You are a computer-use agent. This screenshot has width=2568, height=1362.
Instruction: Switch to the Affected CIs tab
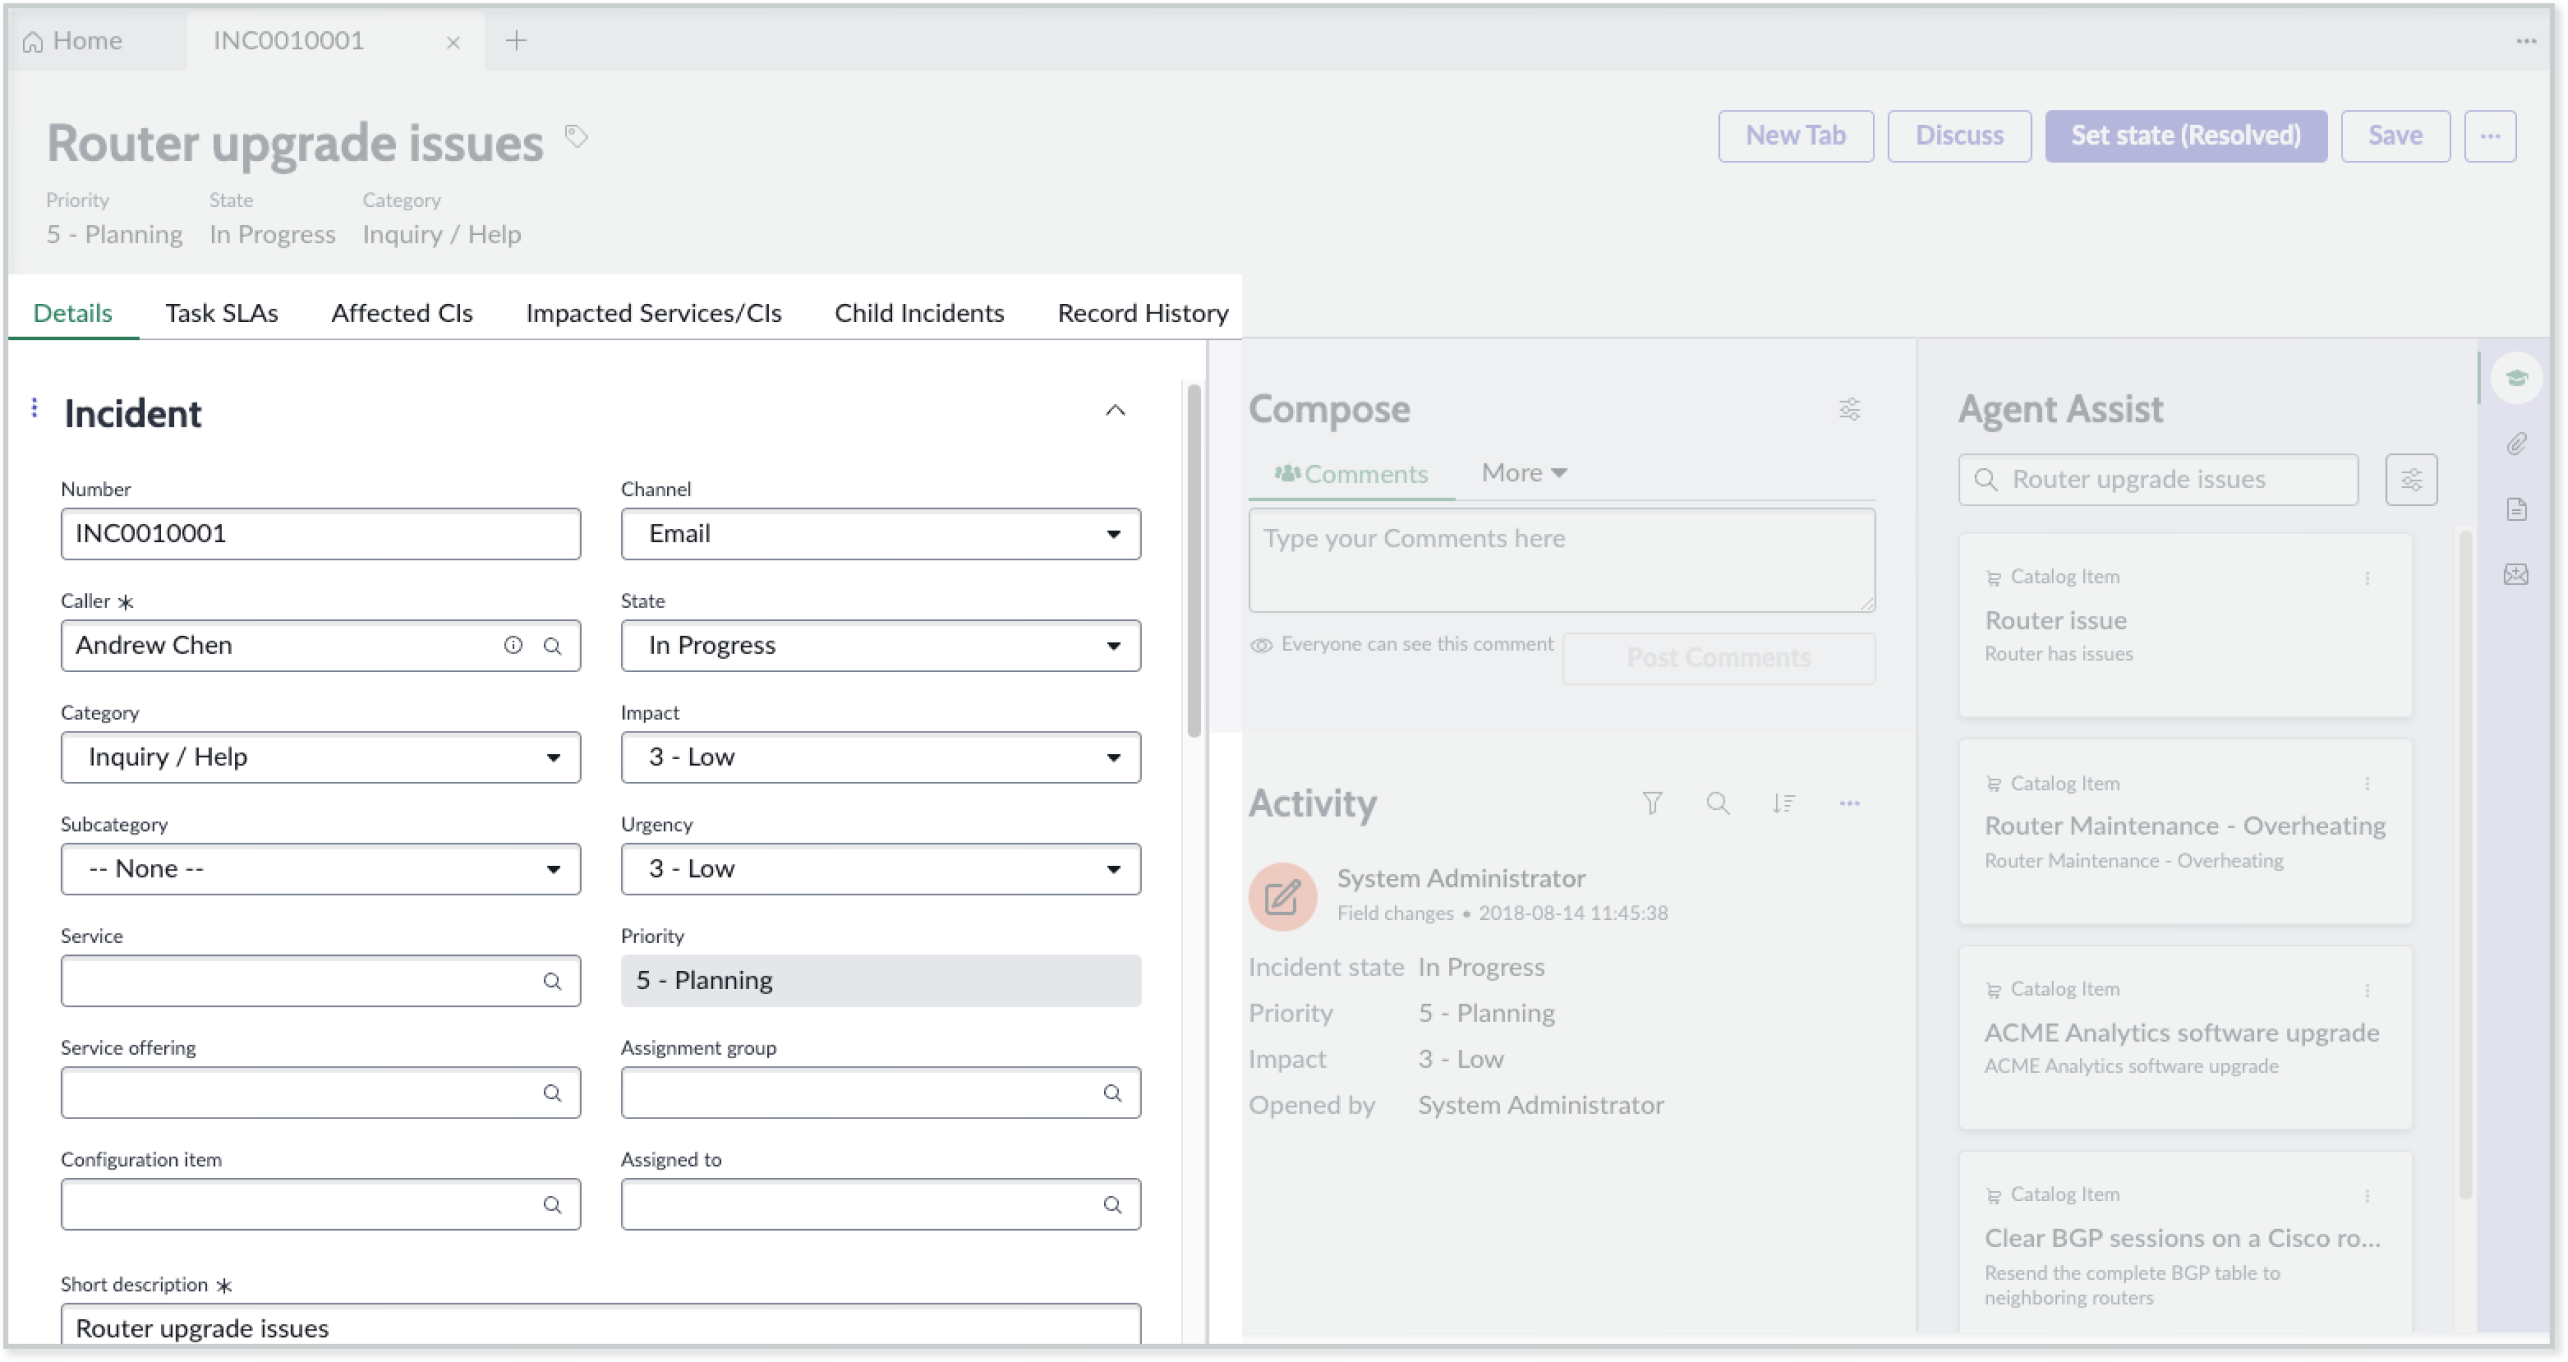click(x=401, y=313)
